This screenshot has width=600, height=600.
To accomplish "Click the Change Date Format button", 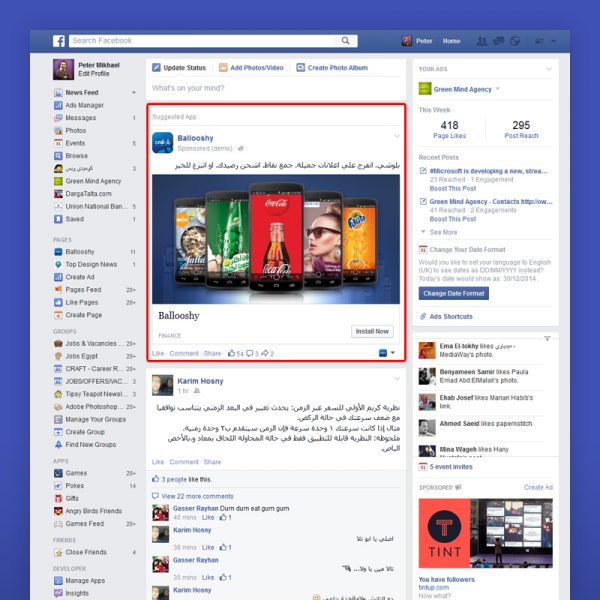I will tap(453, 293).
